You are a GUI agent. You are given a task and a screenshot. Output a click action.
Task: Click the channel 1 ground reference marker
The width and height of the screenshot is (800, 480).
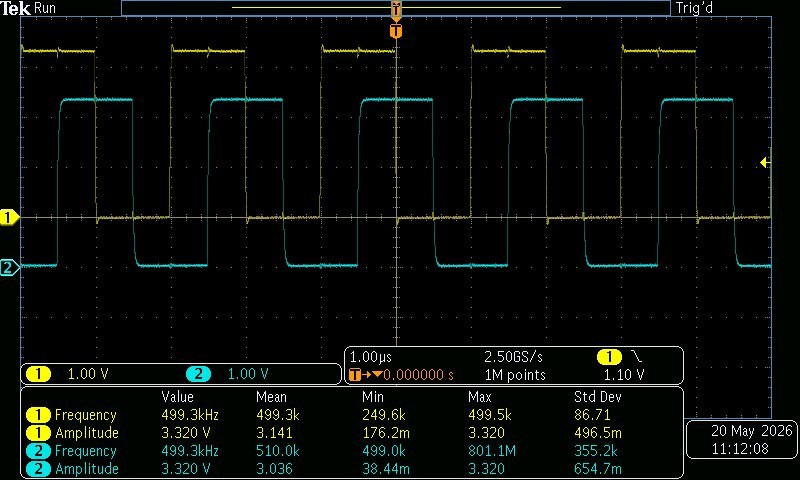click(9, 218)
